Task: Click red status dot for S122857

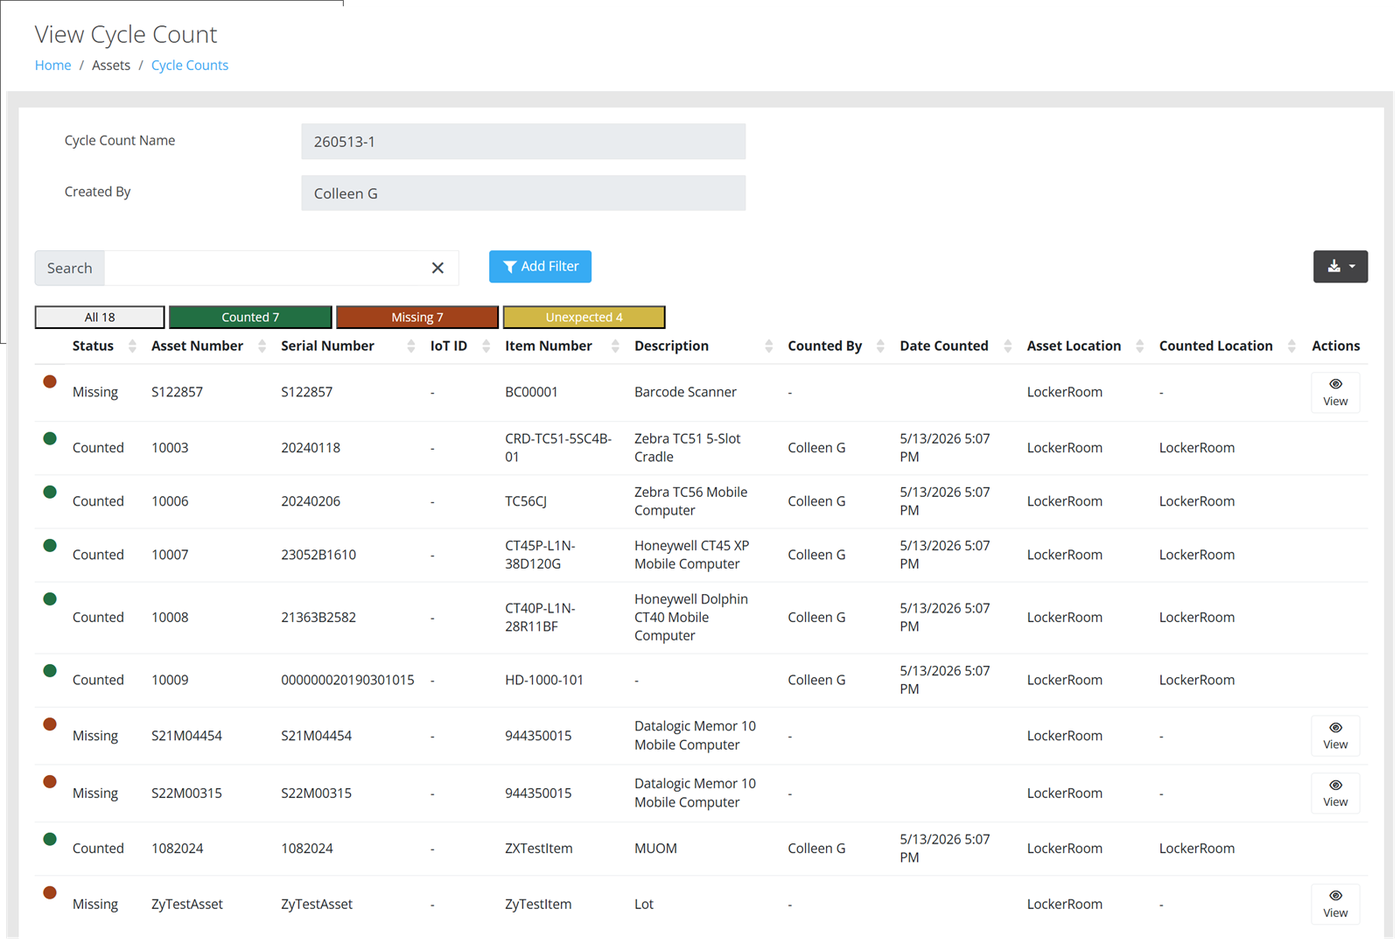Action: coord(50,382)
